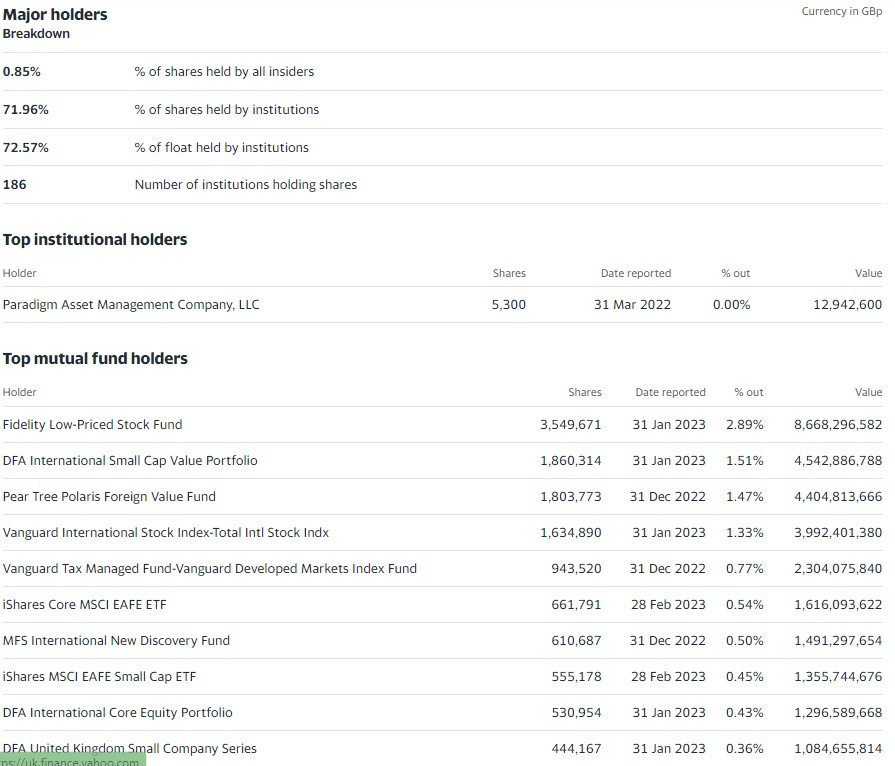Screen dimensions: 895x766
Task: Click 'Currency in GBp' label
Action: [x=841, y=11]
